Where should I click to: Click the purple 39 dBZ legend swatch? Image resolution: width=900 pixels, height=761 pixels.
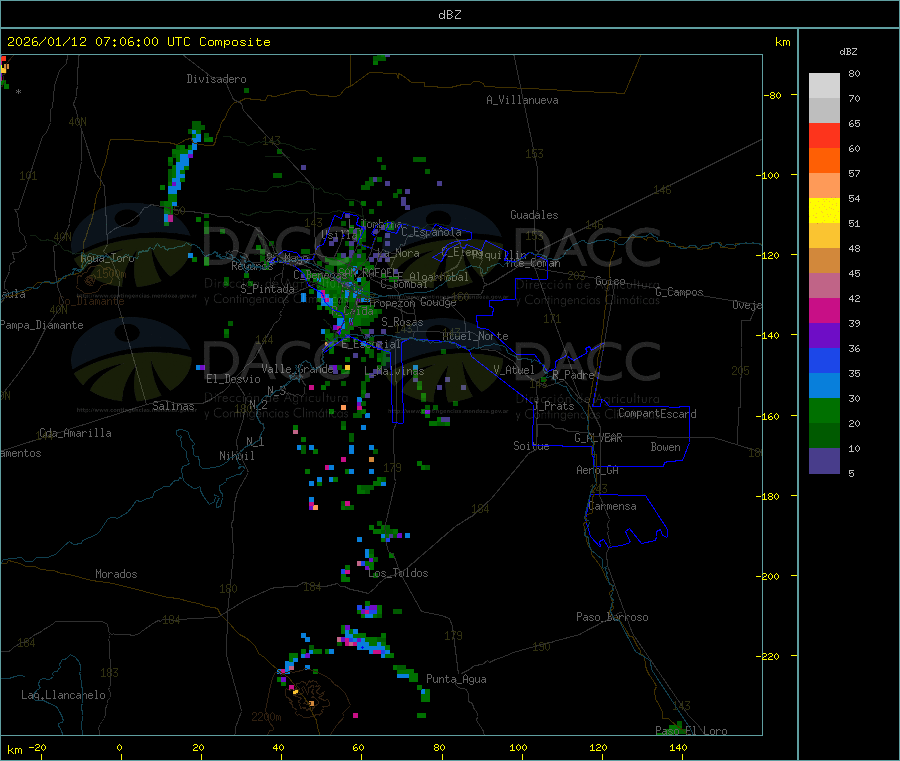(824, 335)
